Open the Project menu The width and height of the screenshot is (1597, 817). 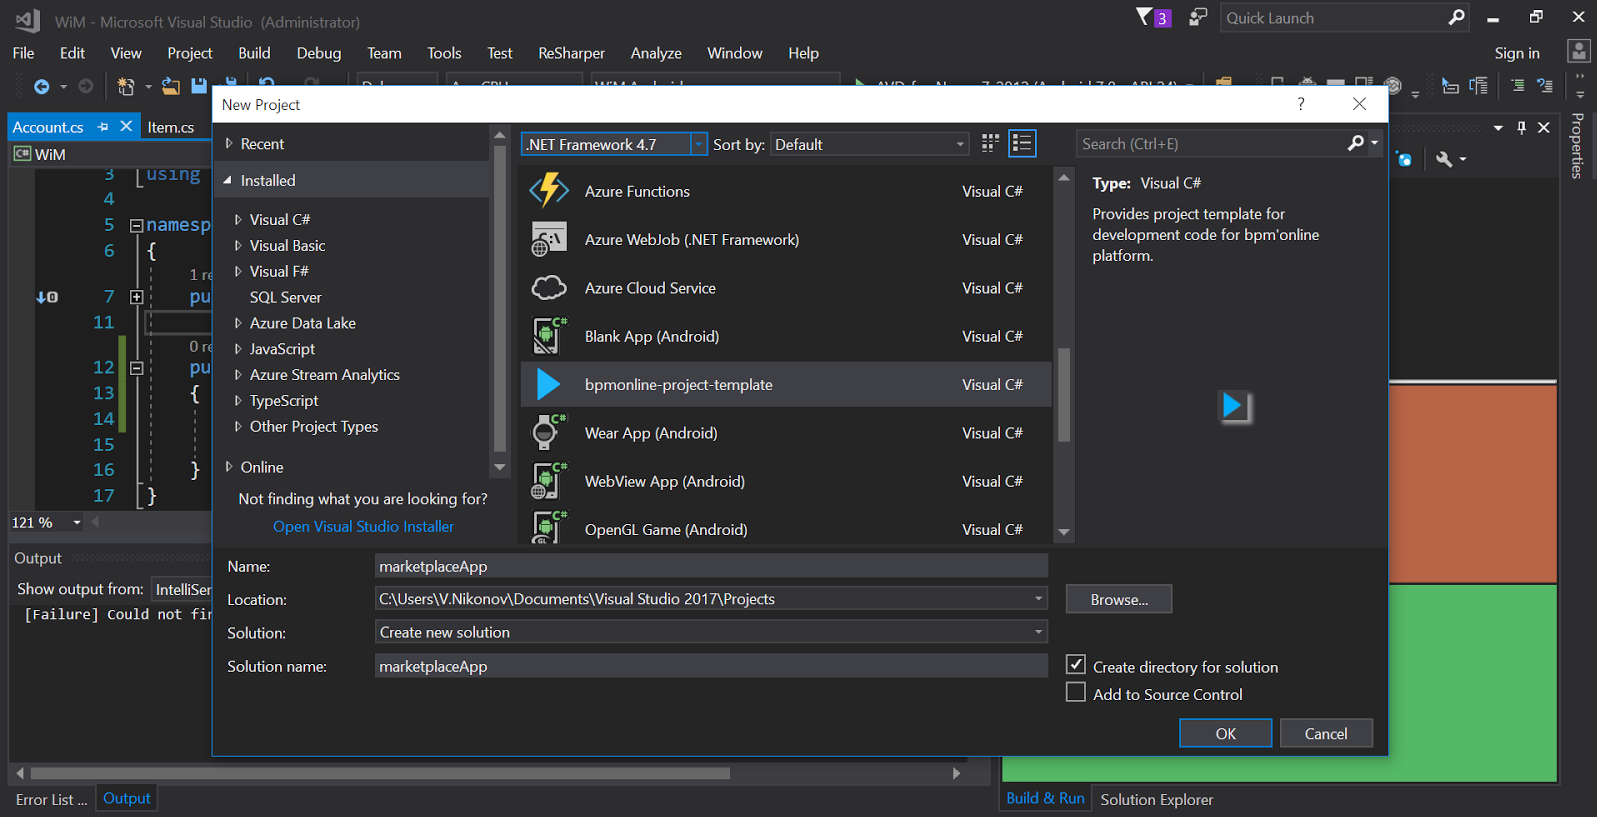click(190, 53)
